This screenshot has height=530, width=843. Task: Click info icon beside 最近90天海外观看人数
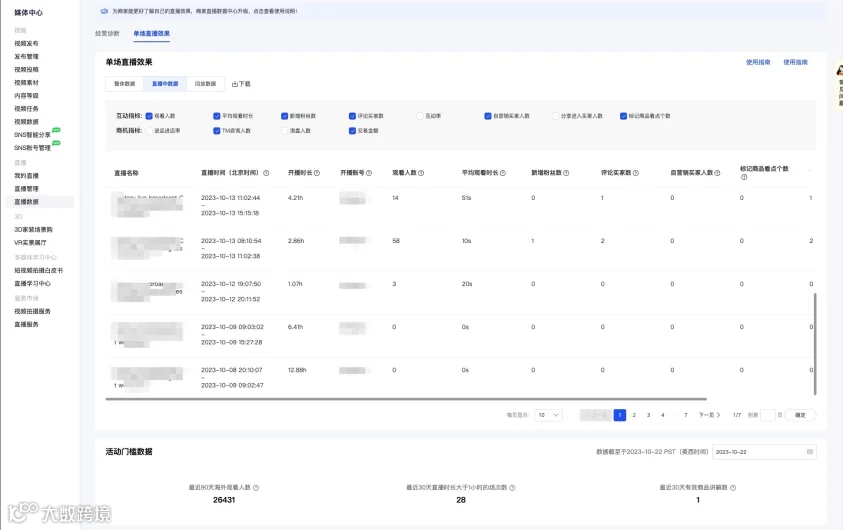[256, 488]
